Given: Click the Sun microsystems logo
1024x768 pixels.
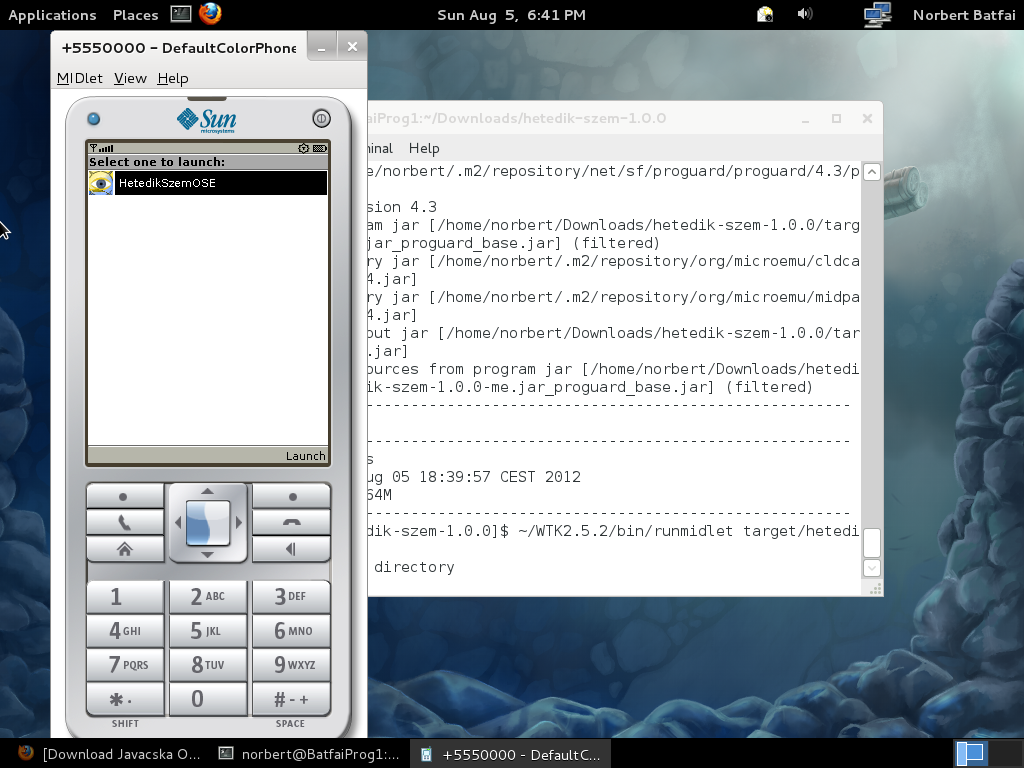Looking at the screenshot, I should pos(207,120).
